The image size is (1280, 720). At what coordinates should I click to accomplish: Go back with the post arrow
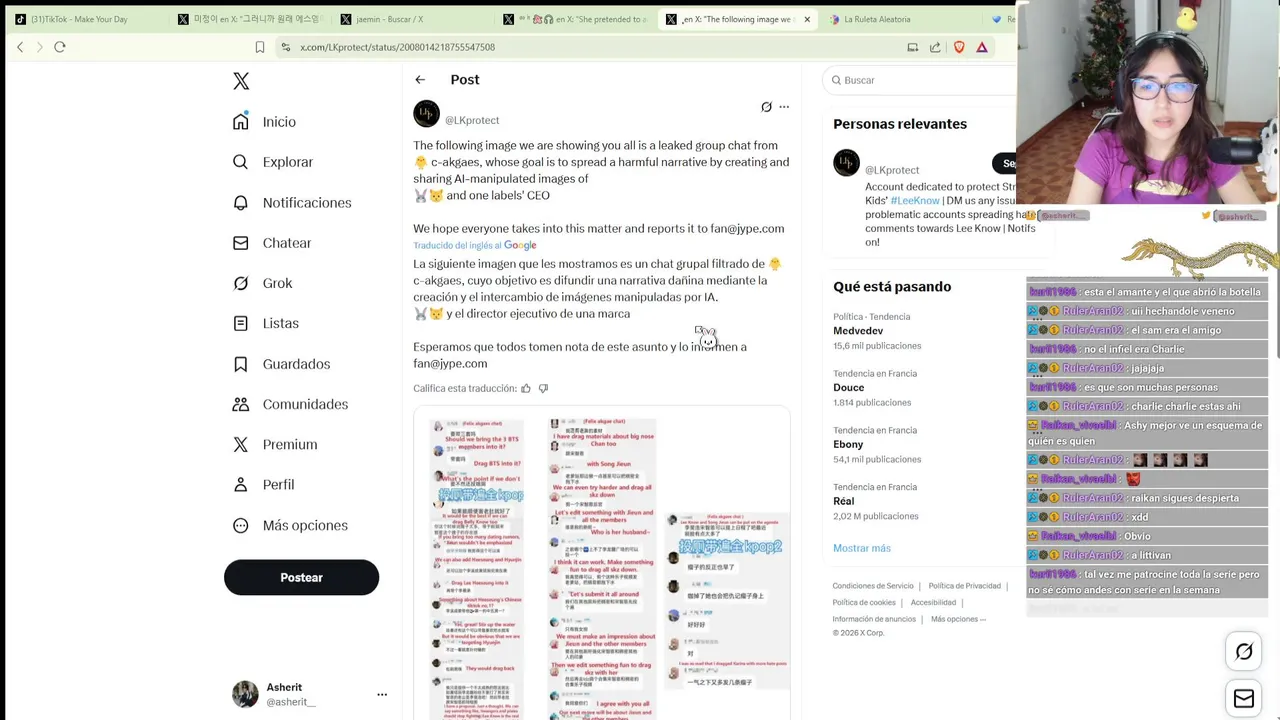click(420, 80)
